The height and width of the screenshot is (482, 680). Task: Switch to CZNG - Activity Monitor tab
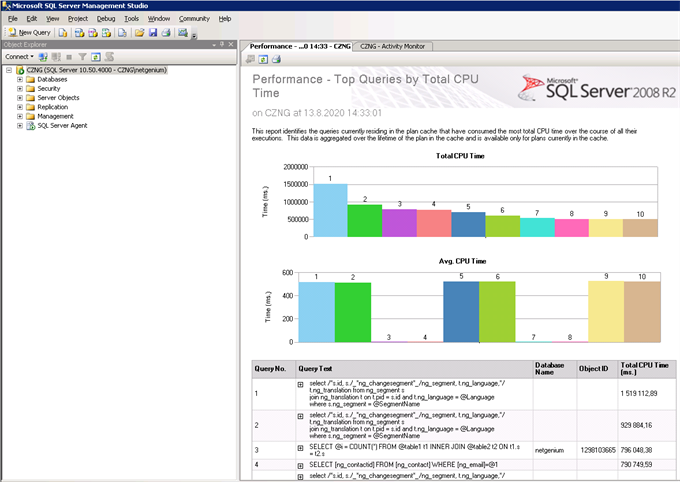tap(392, 46)
